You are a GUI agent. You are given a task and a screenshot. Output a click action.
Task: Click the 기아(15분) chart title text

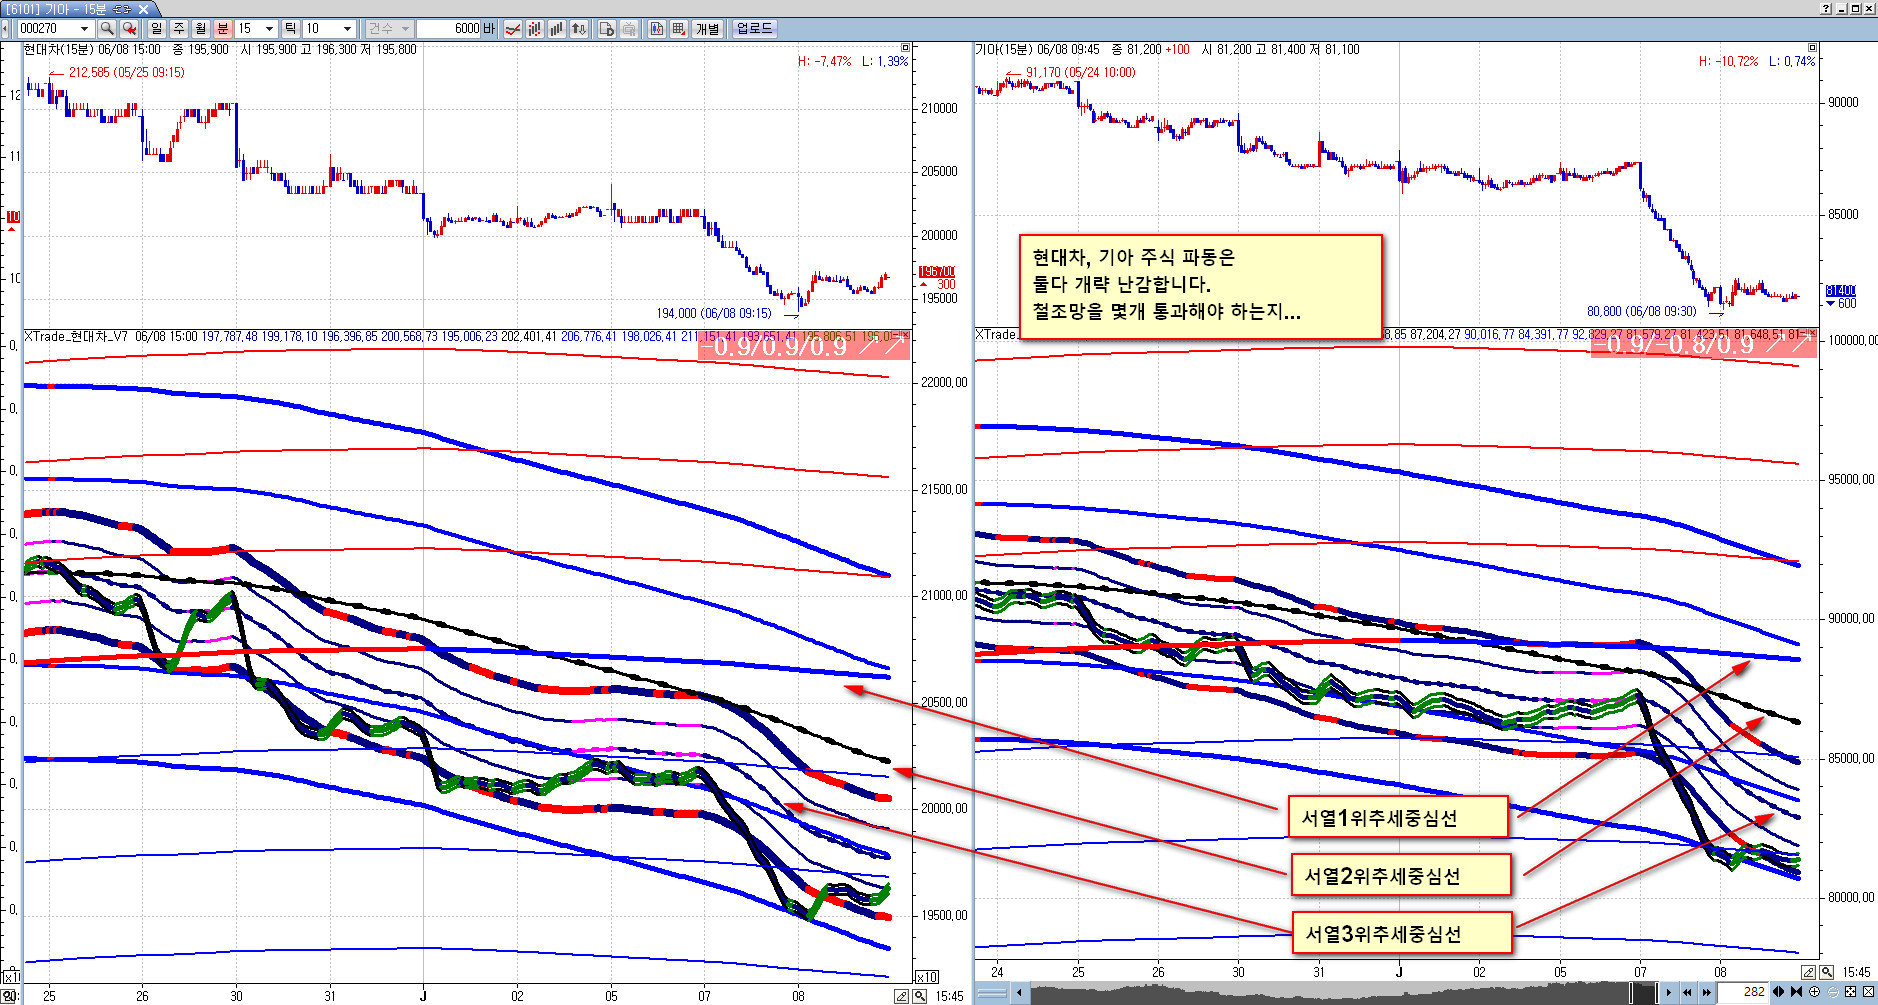pyautogui.click(x=1005, y=49)
